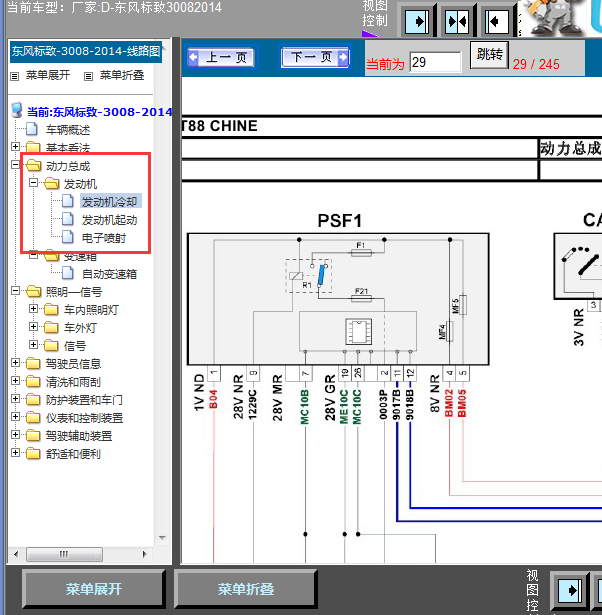Click the folder icon for 清洗和雨刮

(x=33, y=382)
